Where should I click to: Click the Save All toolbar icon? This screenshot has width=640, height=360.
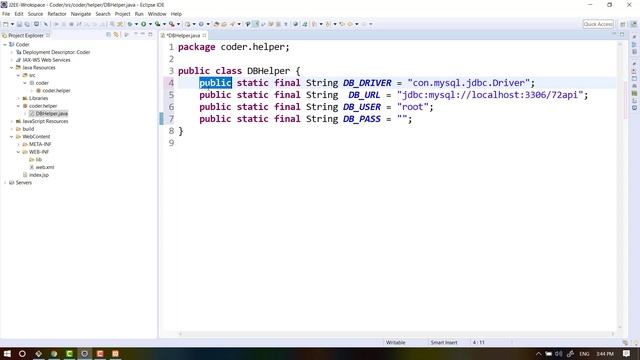[27, 24]
